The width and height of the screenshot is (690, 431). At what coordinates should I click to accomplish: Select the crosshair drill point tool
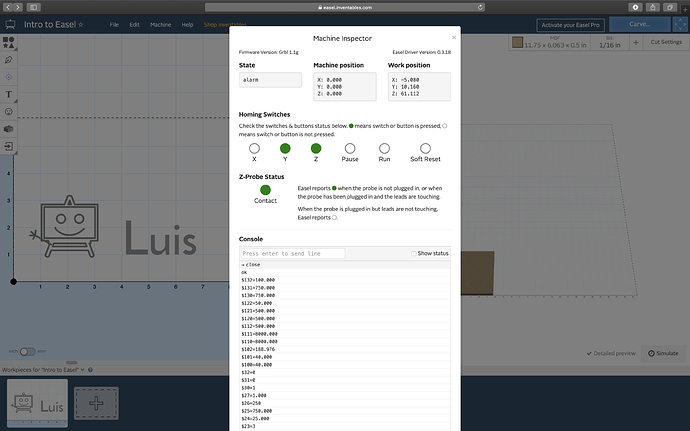point(8,77)
